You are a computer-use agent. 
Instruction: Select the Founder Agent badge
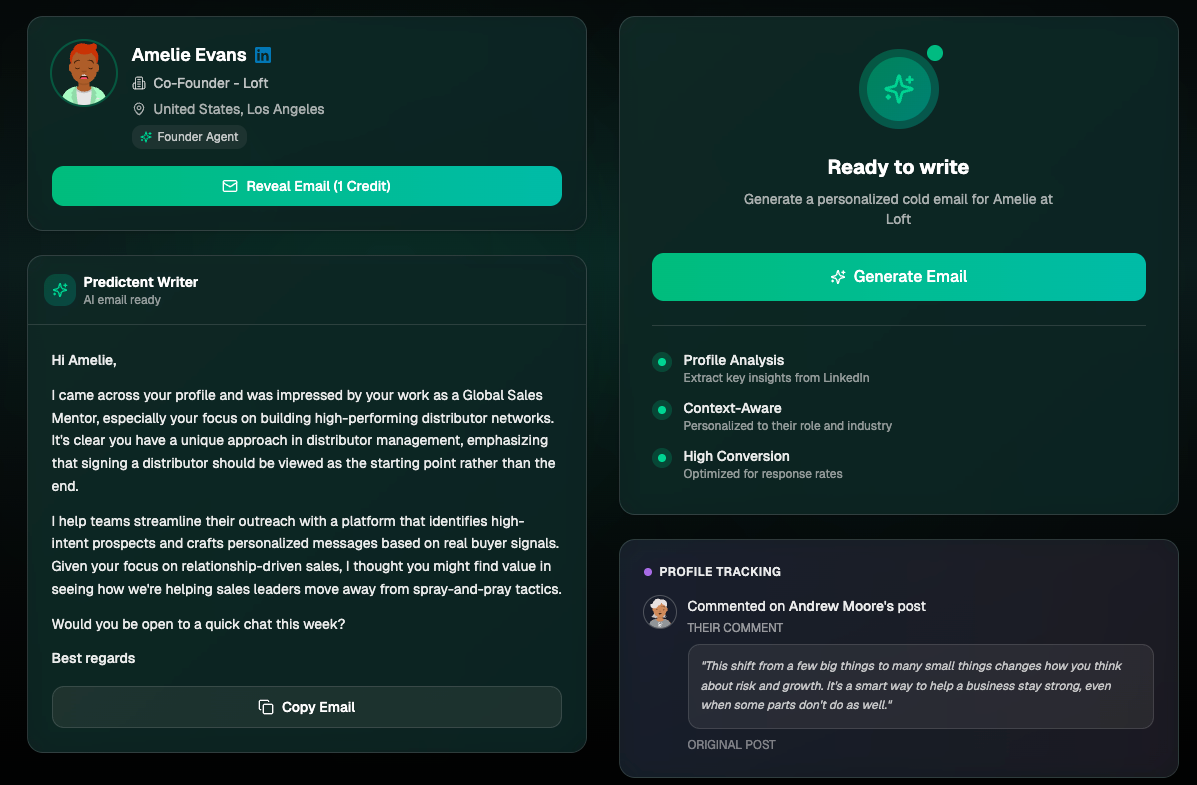[x=189, y=137]
